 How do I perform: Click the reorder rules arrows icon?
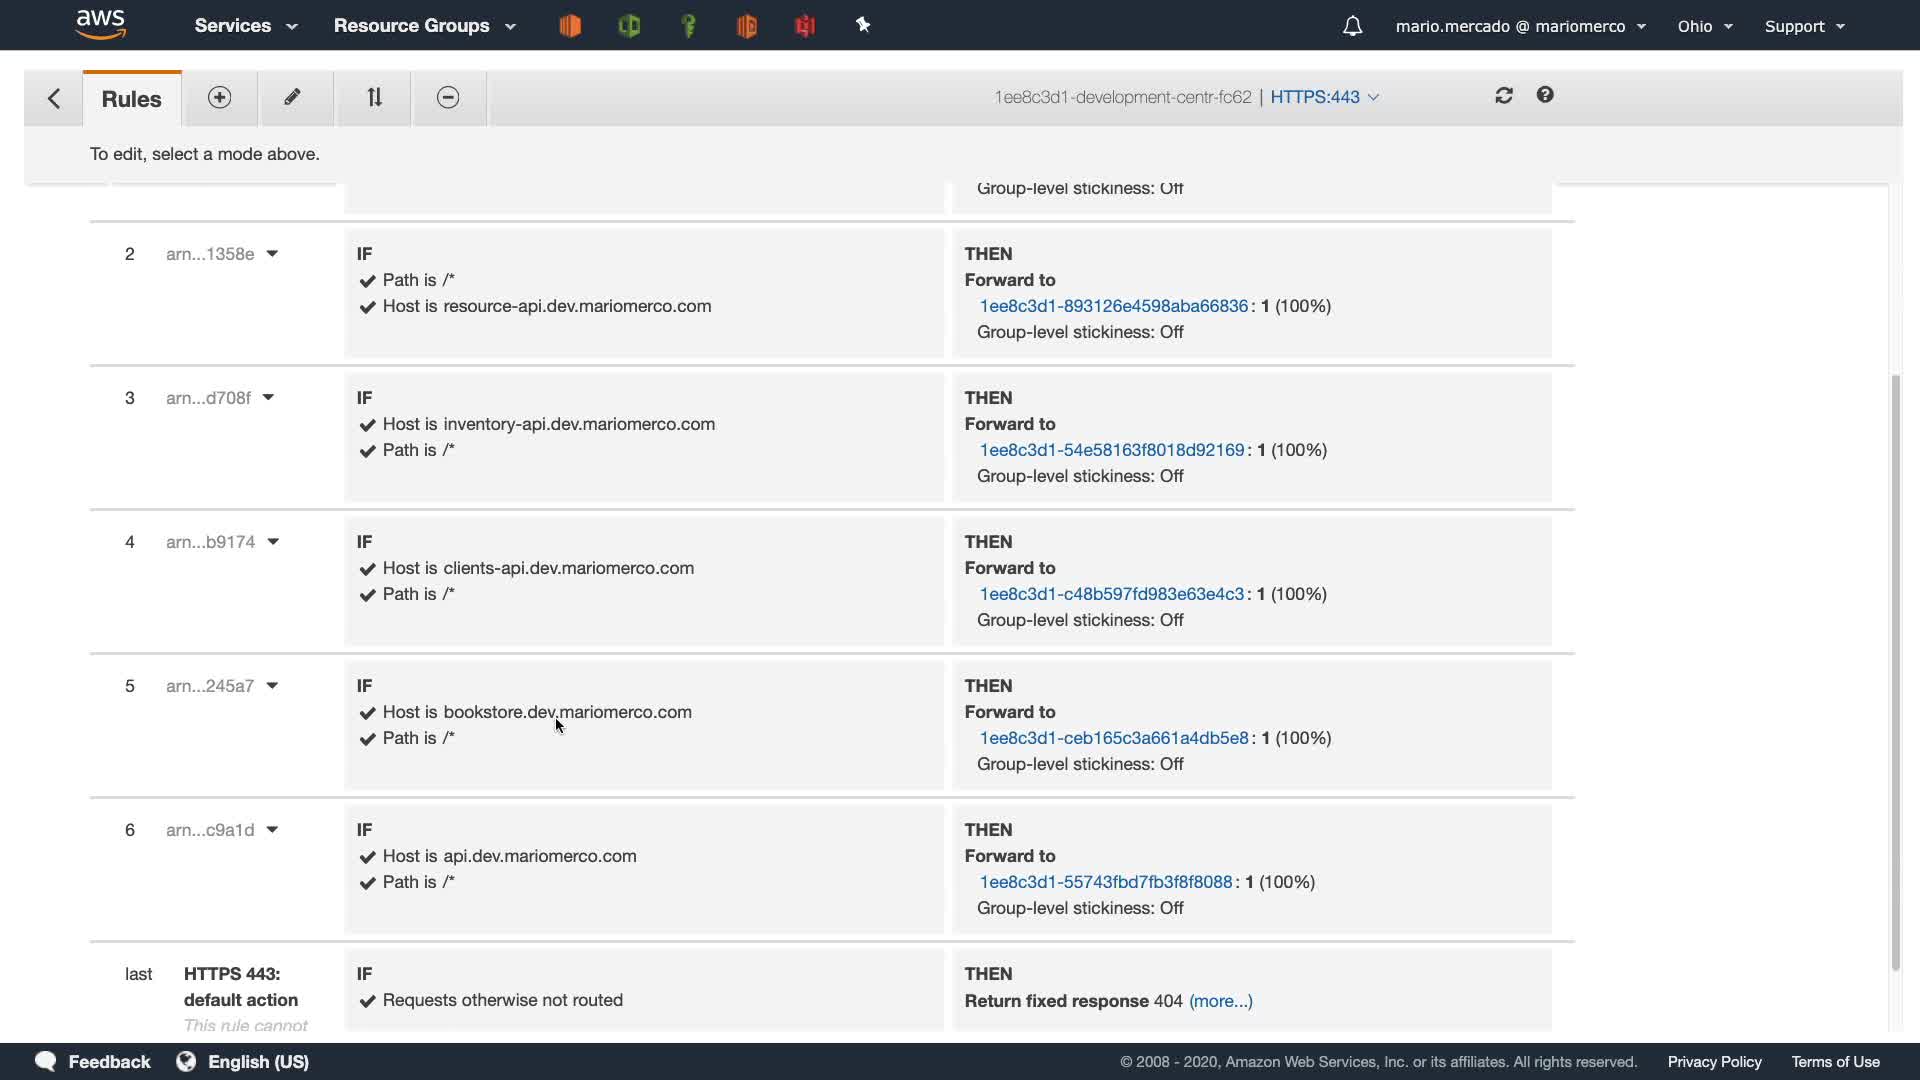tap(374, 97)
